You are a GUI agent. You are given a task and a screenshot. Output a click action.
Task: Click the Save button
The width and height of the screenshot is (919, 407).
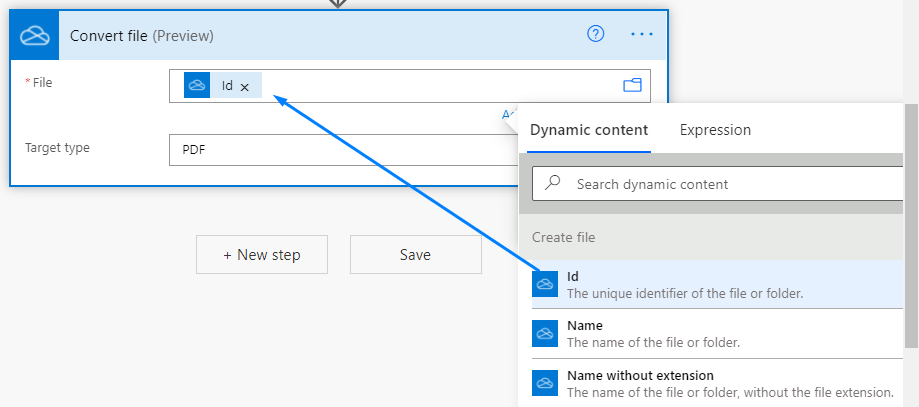416,255
